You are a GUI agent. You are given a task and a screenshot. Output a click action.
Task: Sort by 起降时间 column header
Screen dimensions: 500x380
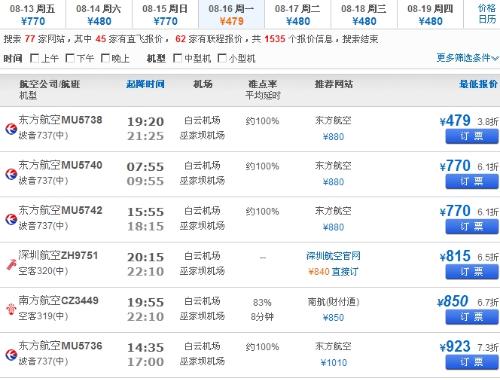click(x=145, y=84)
